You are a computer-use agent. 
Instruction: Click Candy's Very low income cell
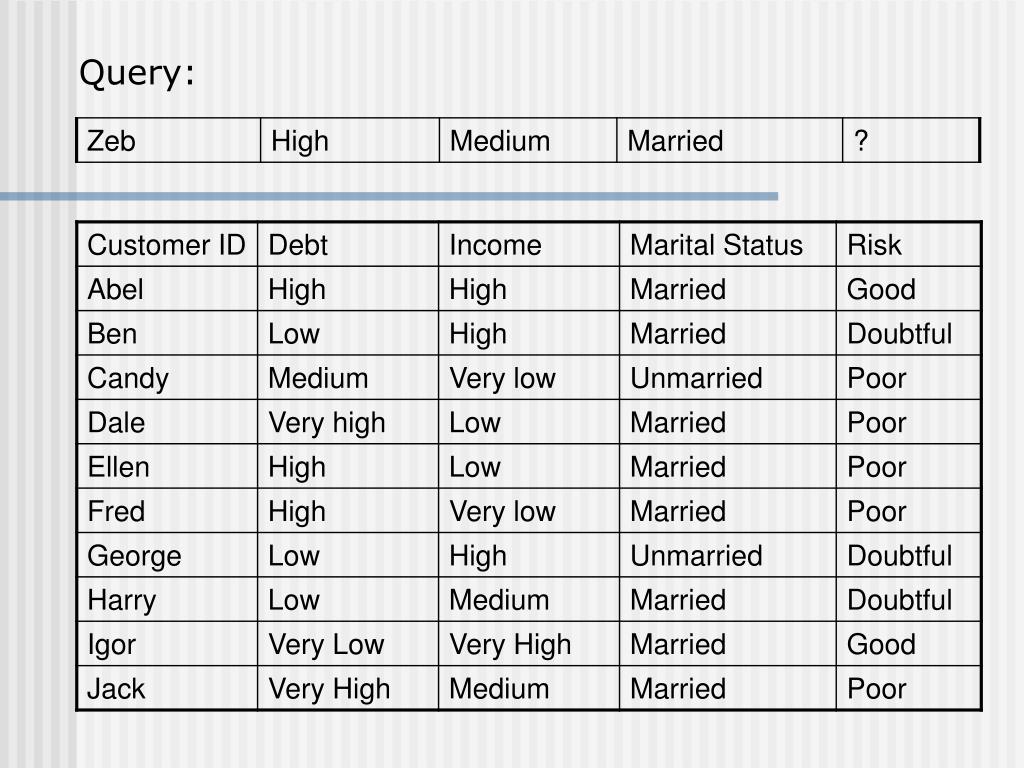[x=529, y=377]
